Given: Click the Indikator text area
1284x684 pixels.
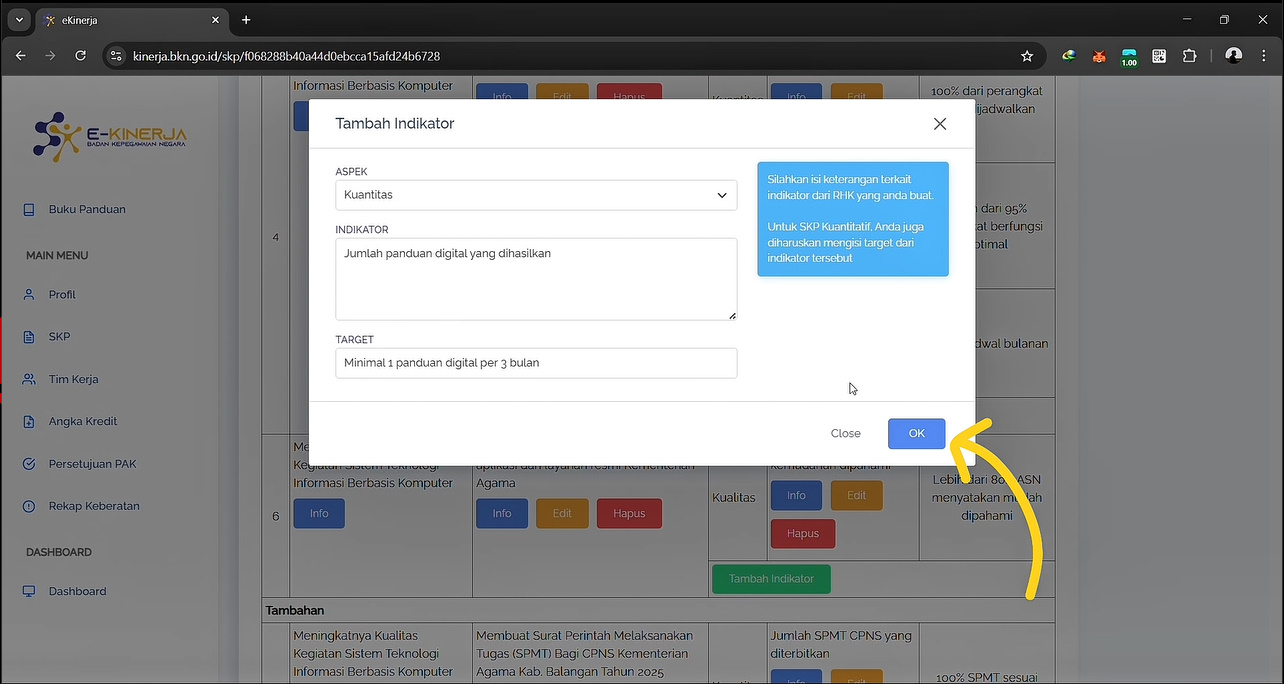Looking at the screenshot, I should coord(536,279).
